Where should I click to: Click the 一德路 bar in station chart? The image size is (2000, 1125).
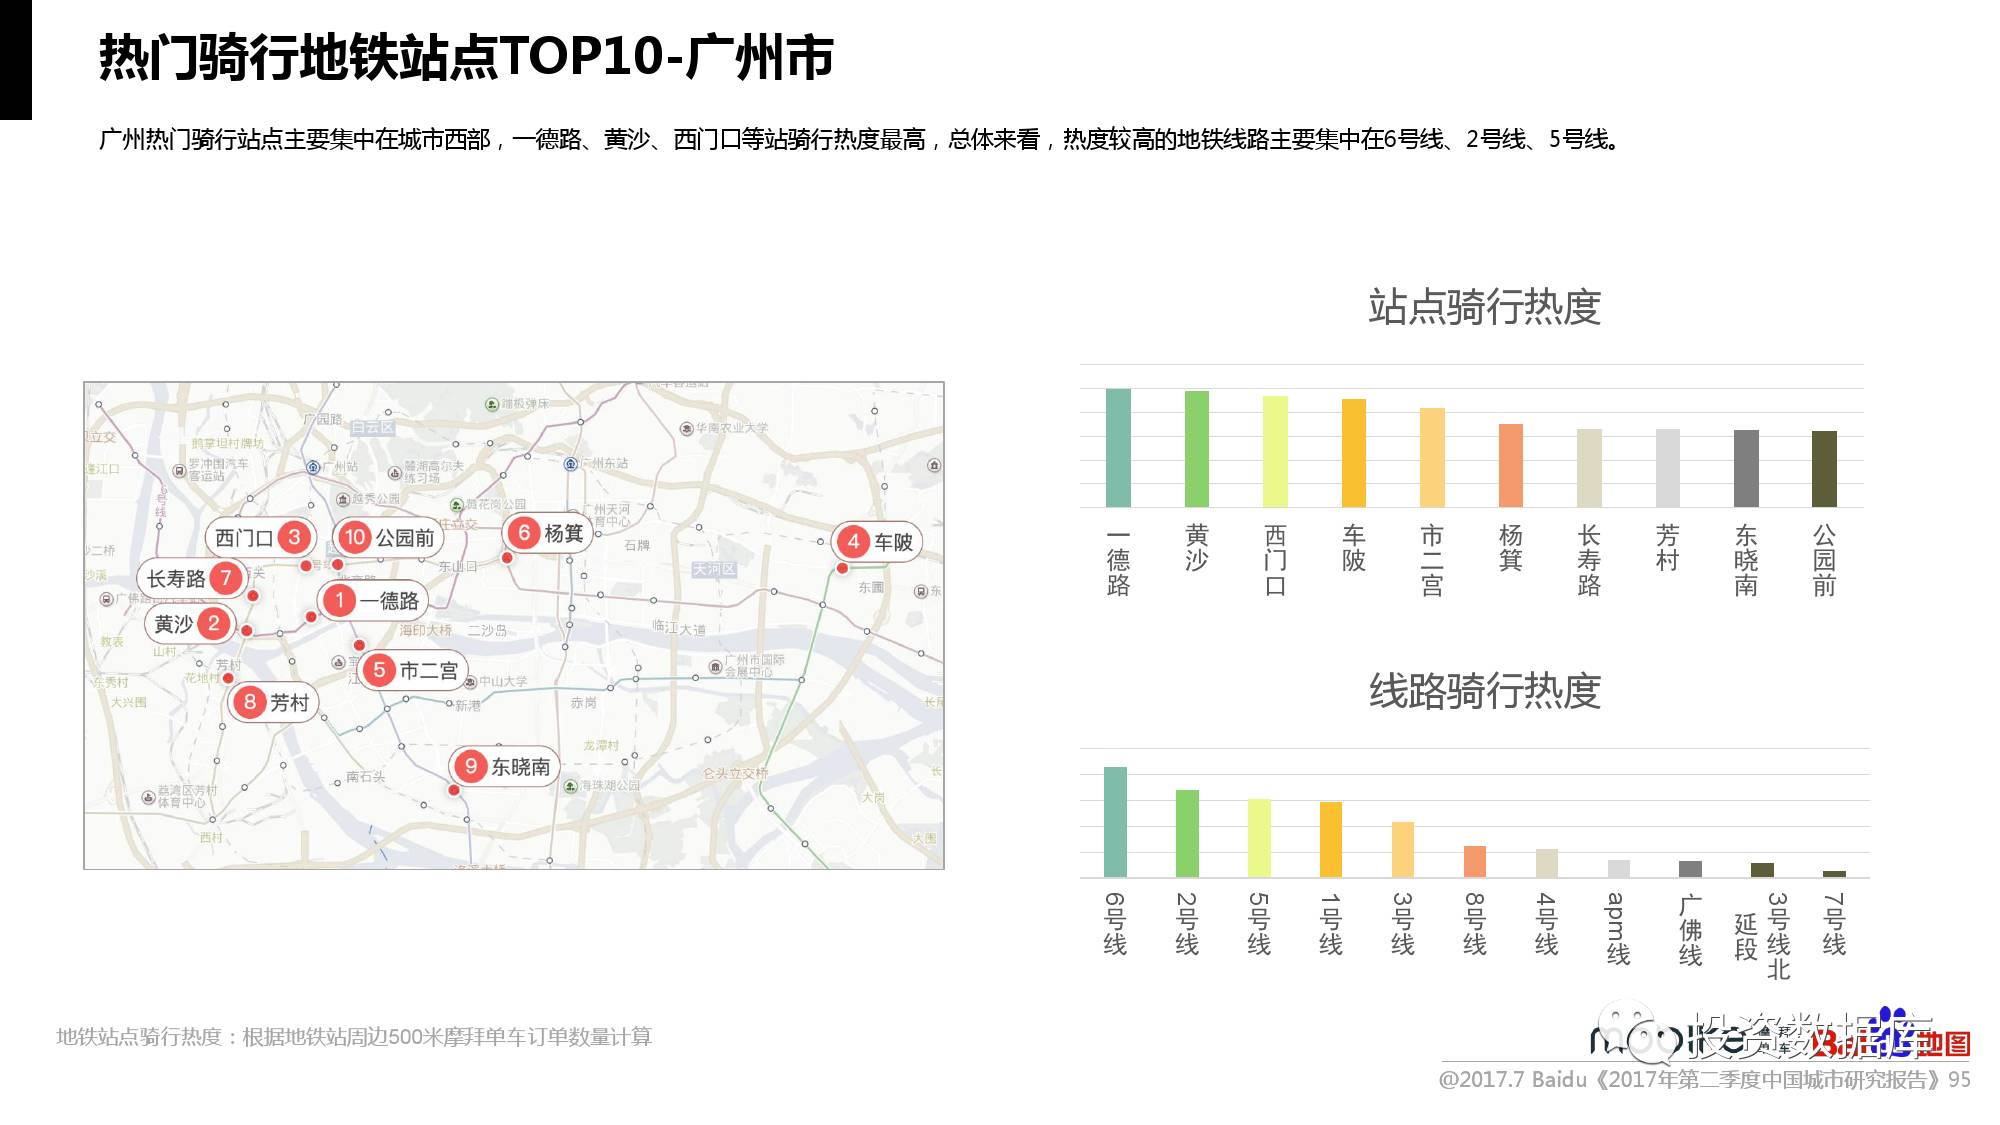point(1118,448)
